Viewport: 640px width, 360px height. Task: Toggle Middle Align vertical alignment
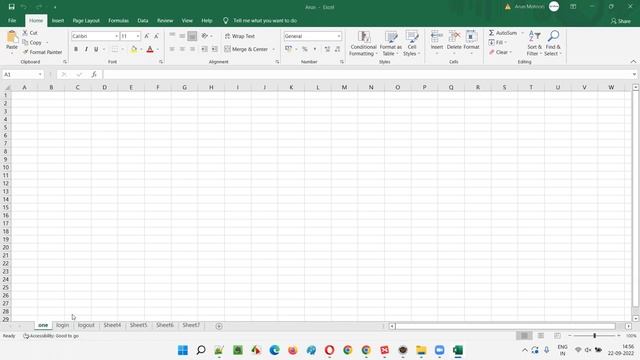point(182,36)
